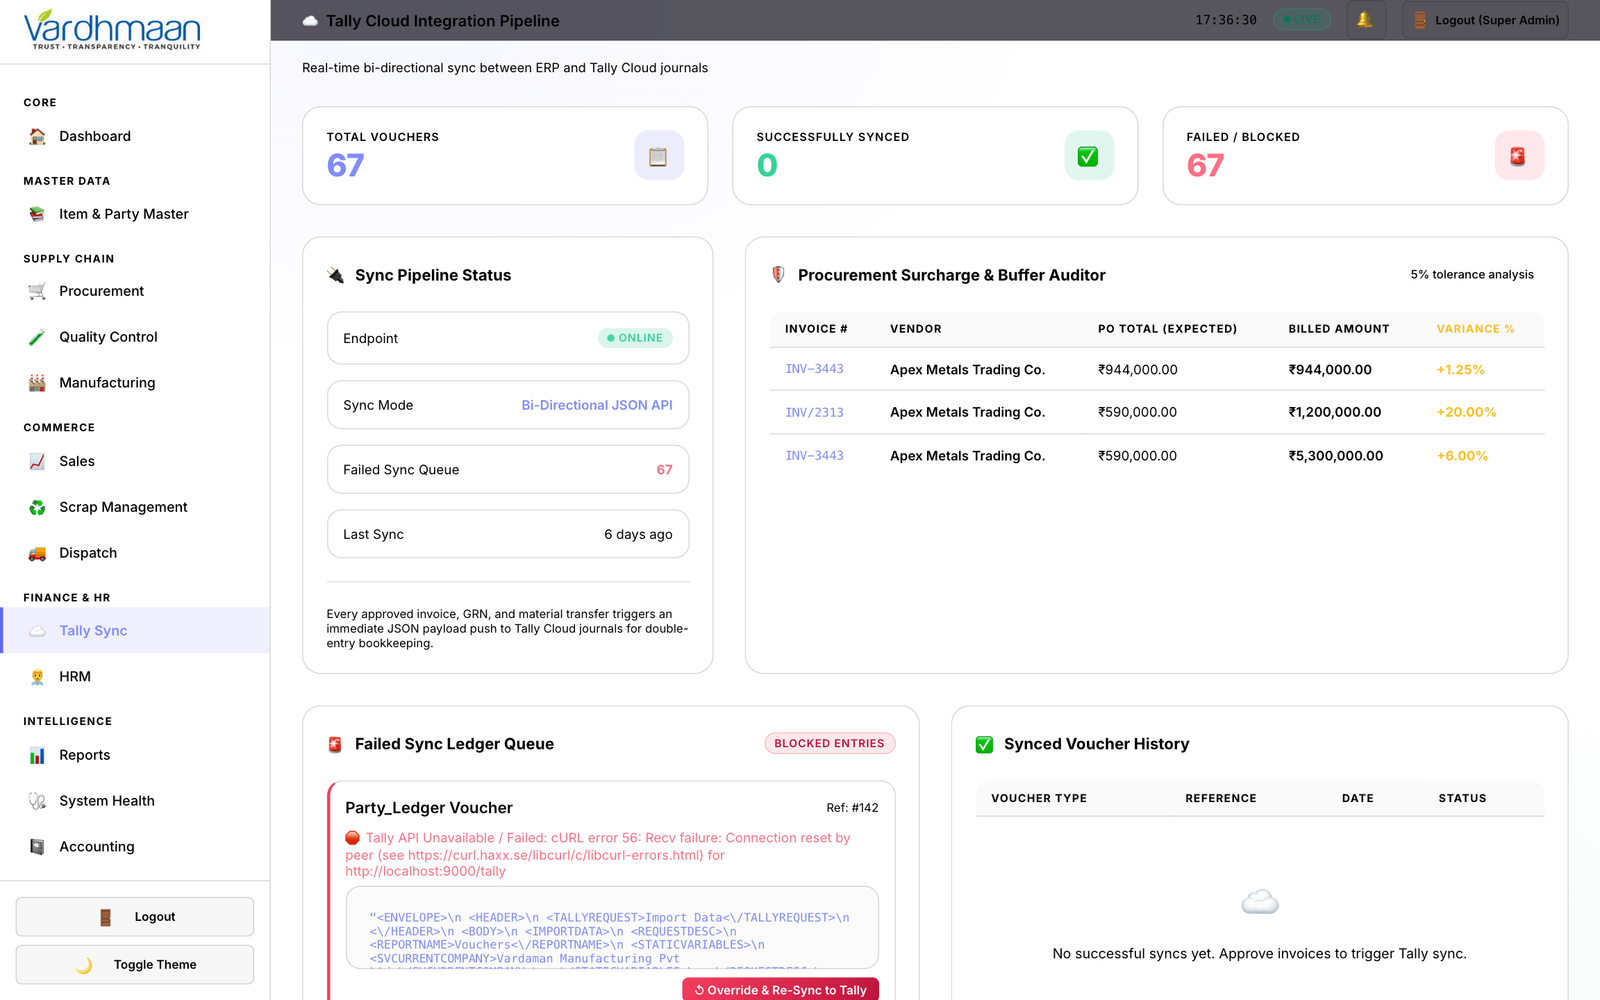Click the +20.00% variance value
Image resolution: width=1600 pixels, height=1000 pixels.
[x=1466, y=412]
